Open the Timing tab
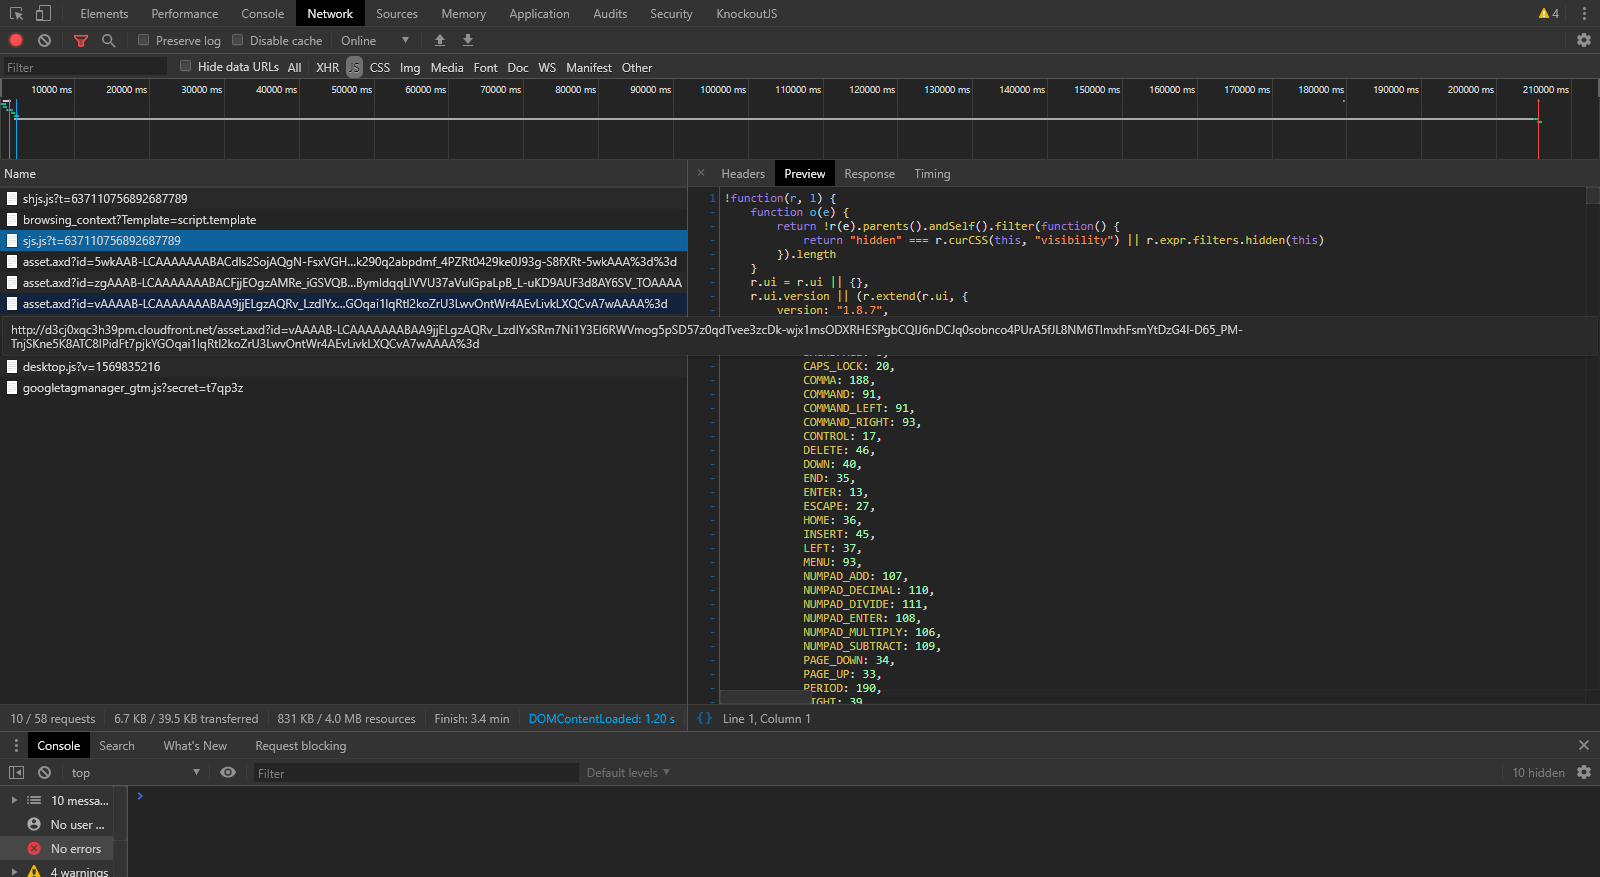This screenshot has width=1600, height=877. pyautogui.click(x=932, y=174)
